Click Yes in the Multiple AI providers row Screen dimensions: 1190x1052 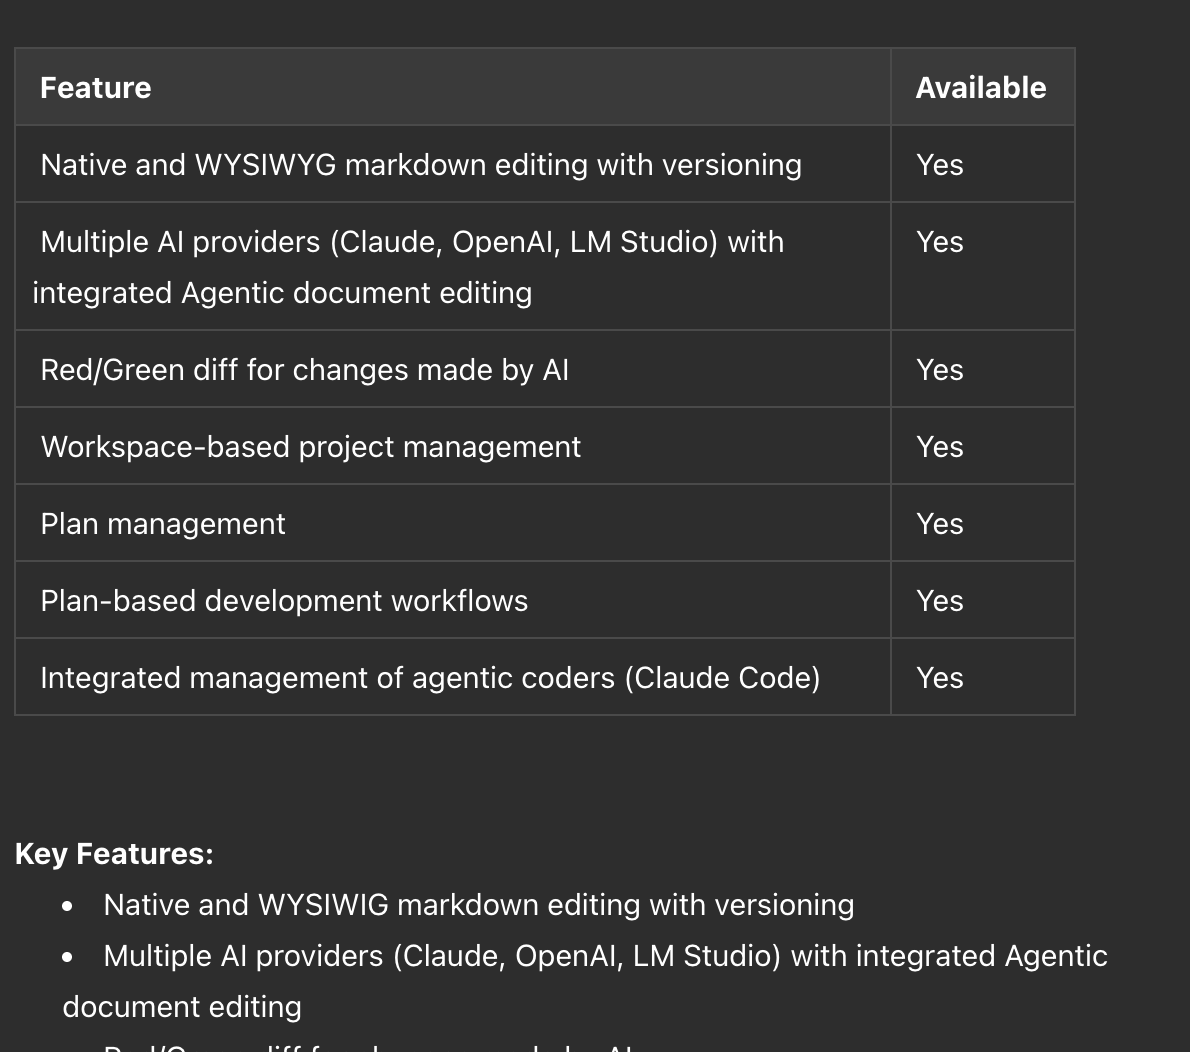pyautogui.click(x=940, y=242)
